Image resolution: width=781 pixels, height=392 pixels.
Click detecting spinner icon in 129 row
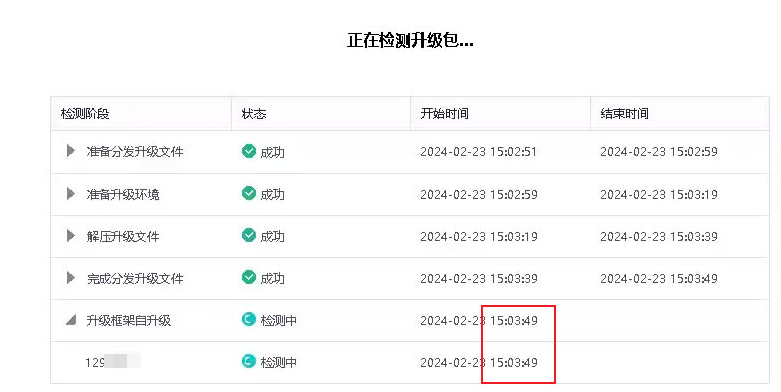[x=249, y=361]
